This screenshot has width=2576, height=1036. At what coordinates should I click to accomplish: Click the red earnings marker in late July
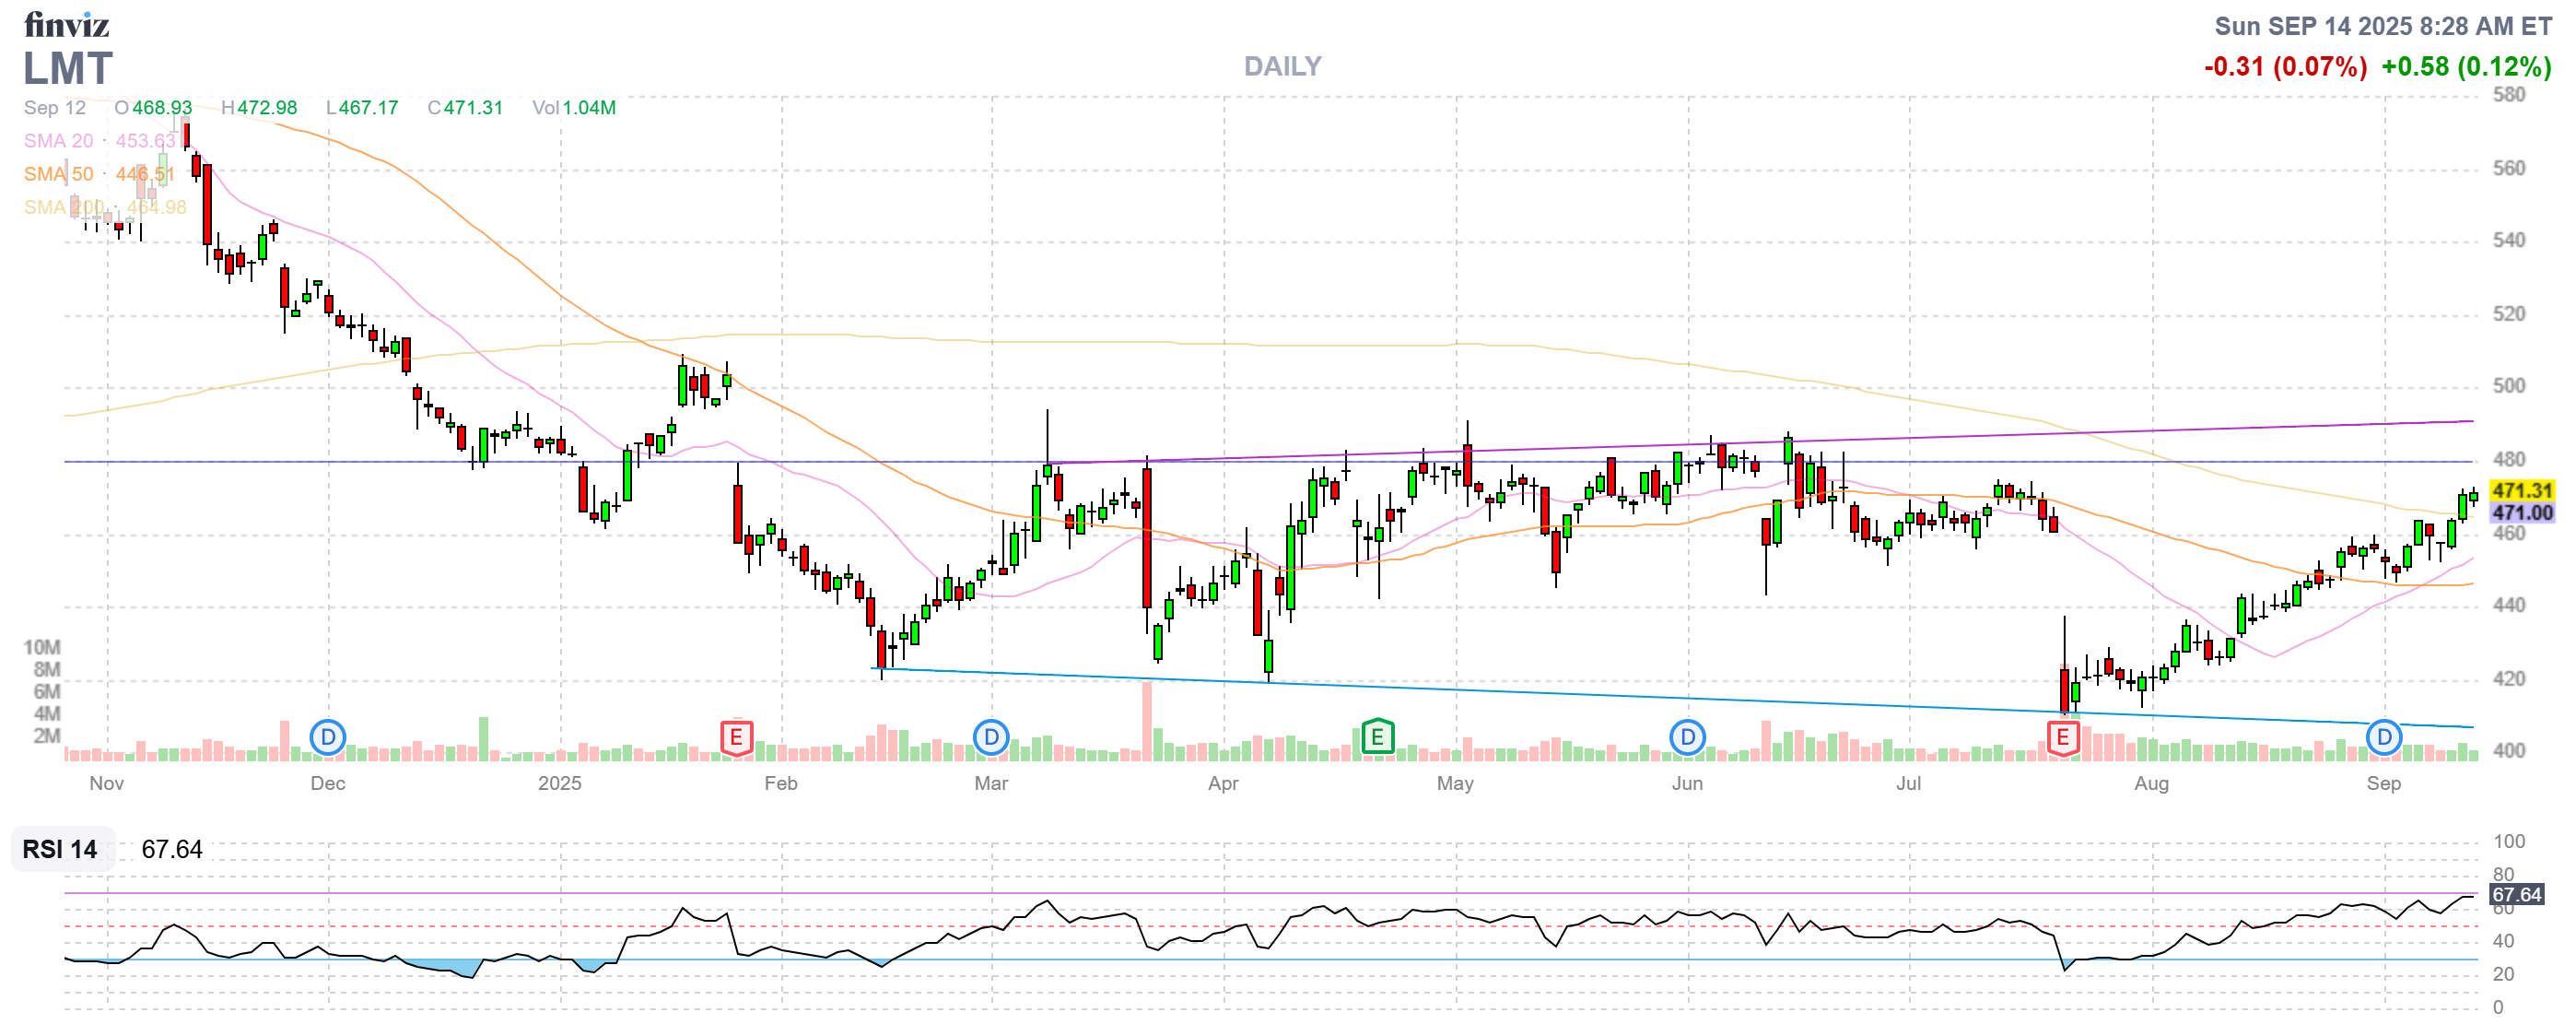(x=2062, y=738)
